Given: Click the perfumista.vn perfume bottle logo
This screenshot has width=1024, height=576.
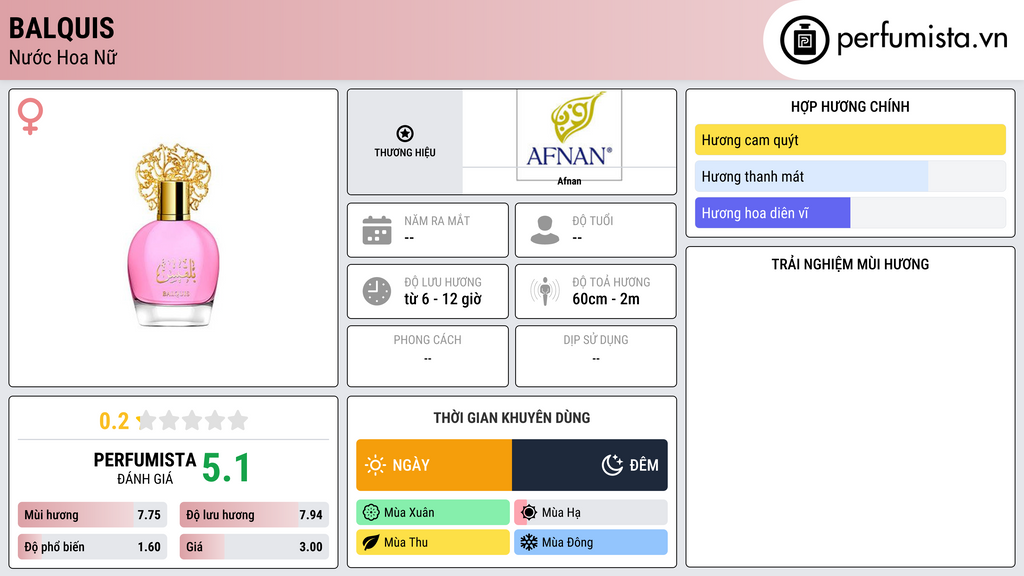Looking at the screenshot, I should [803, 40].
